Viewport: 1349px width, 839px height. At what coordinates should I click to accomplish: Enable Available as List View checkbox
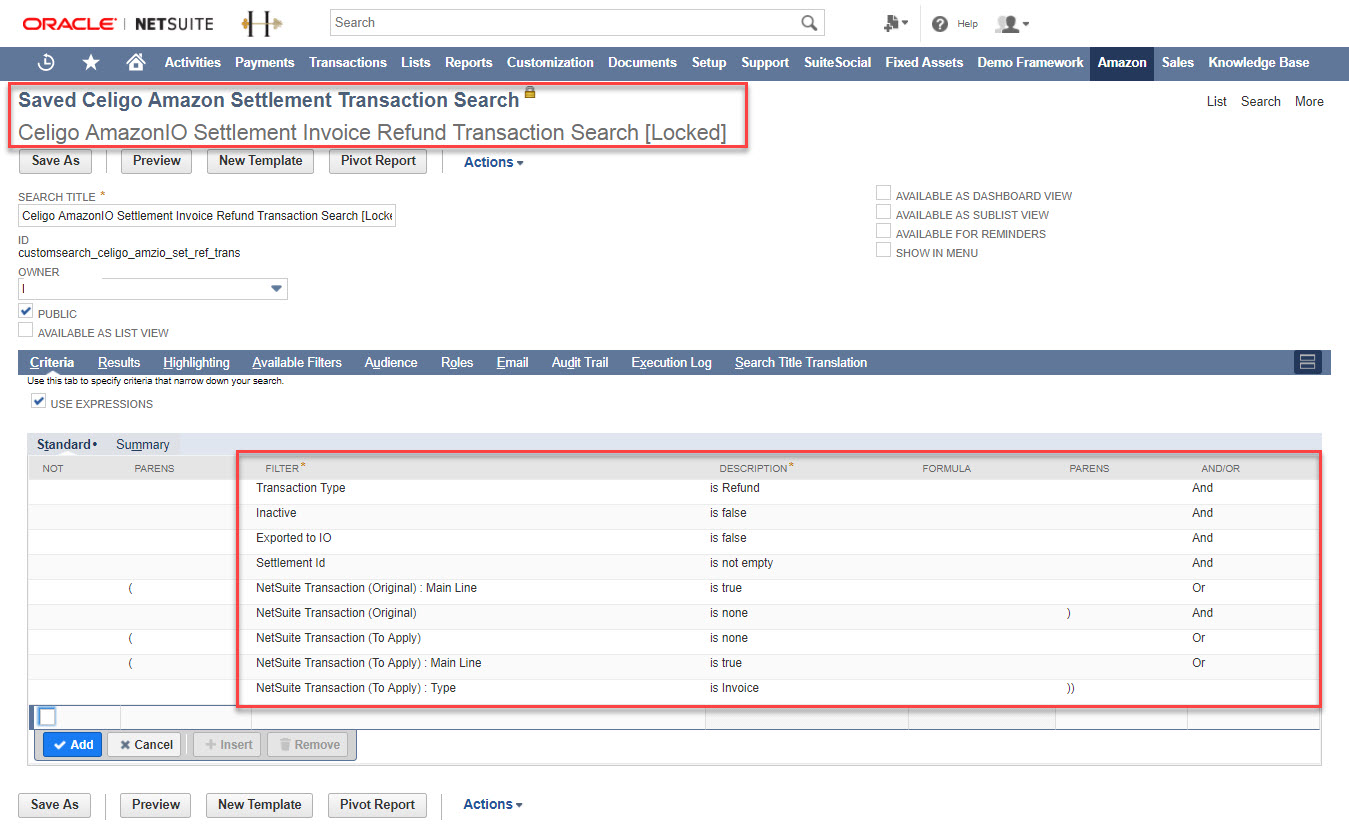click(25, 331)
